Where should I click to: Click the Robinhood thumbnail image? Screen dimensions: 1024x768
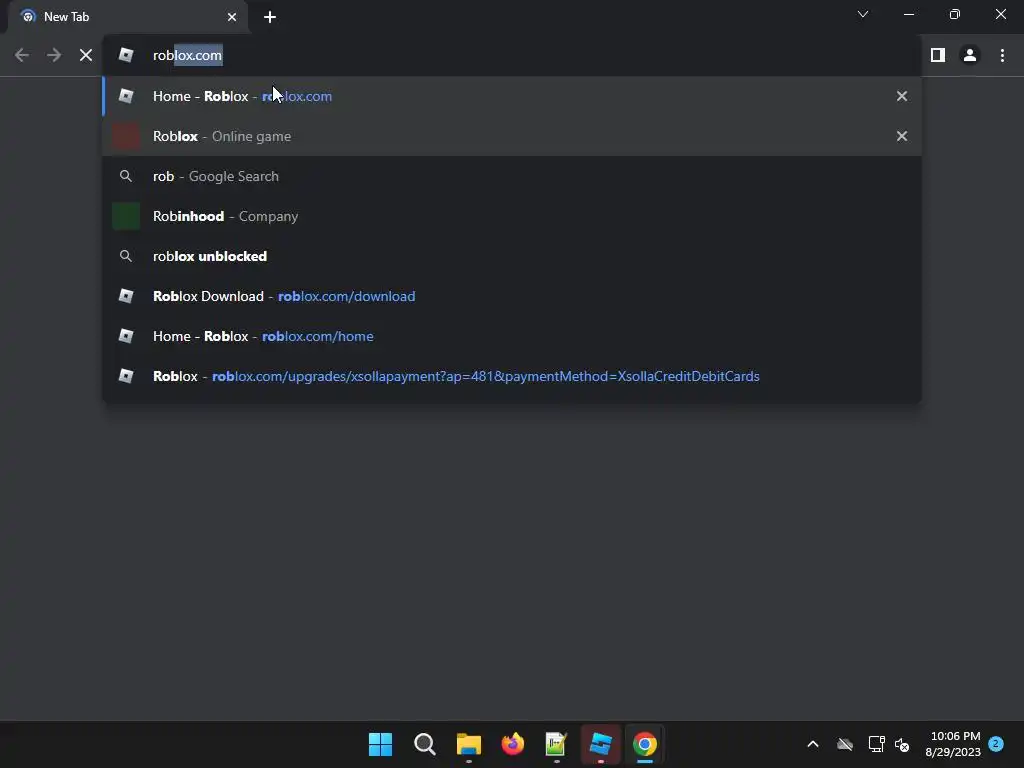pyautogui.click(x=126, y=216)
